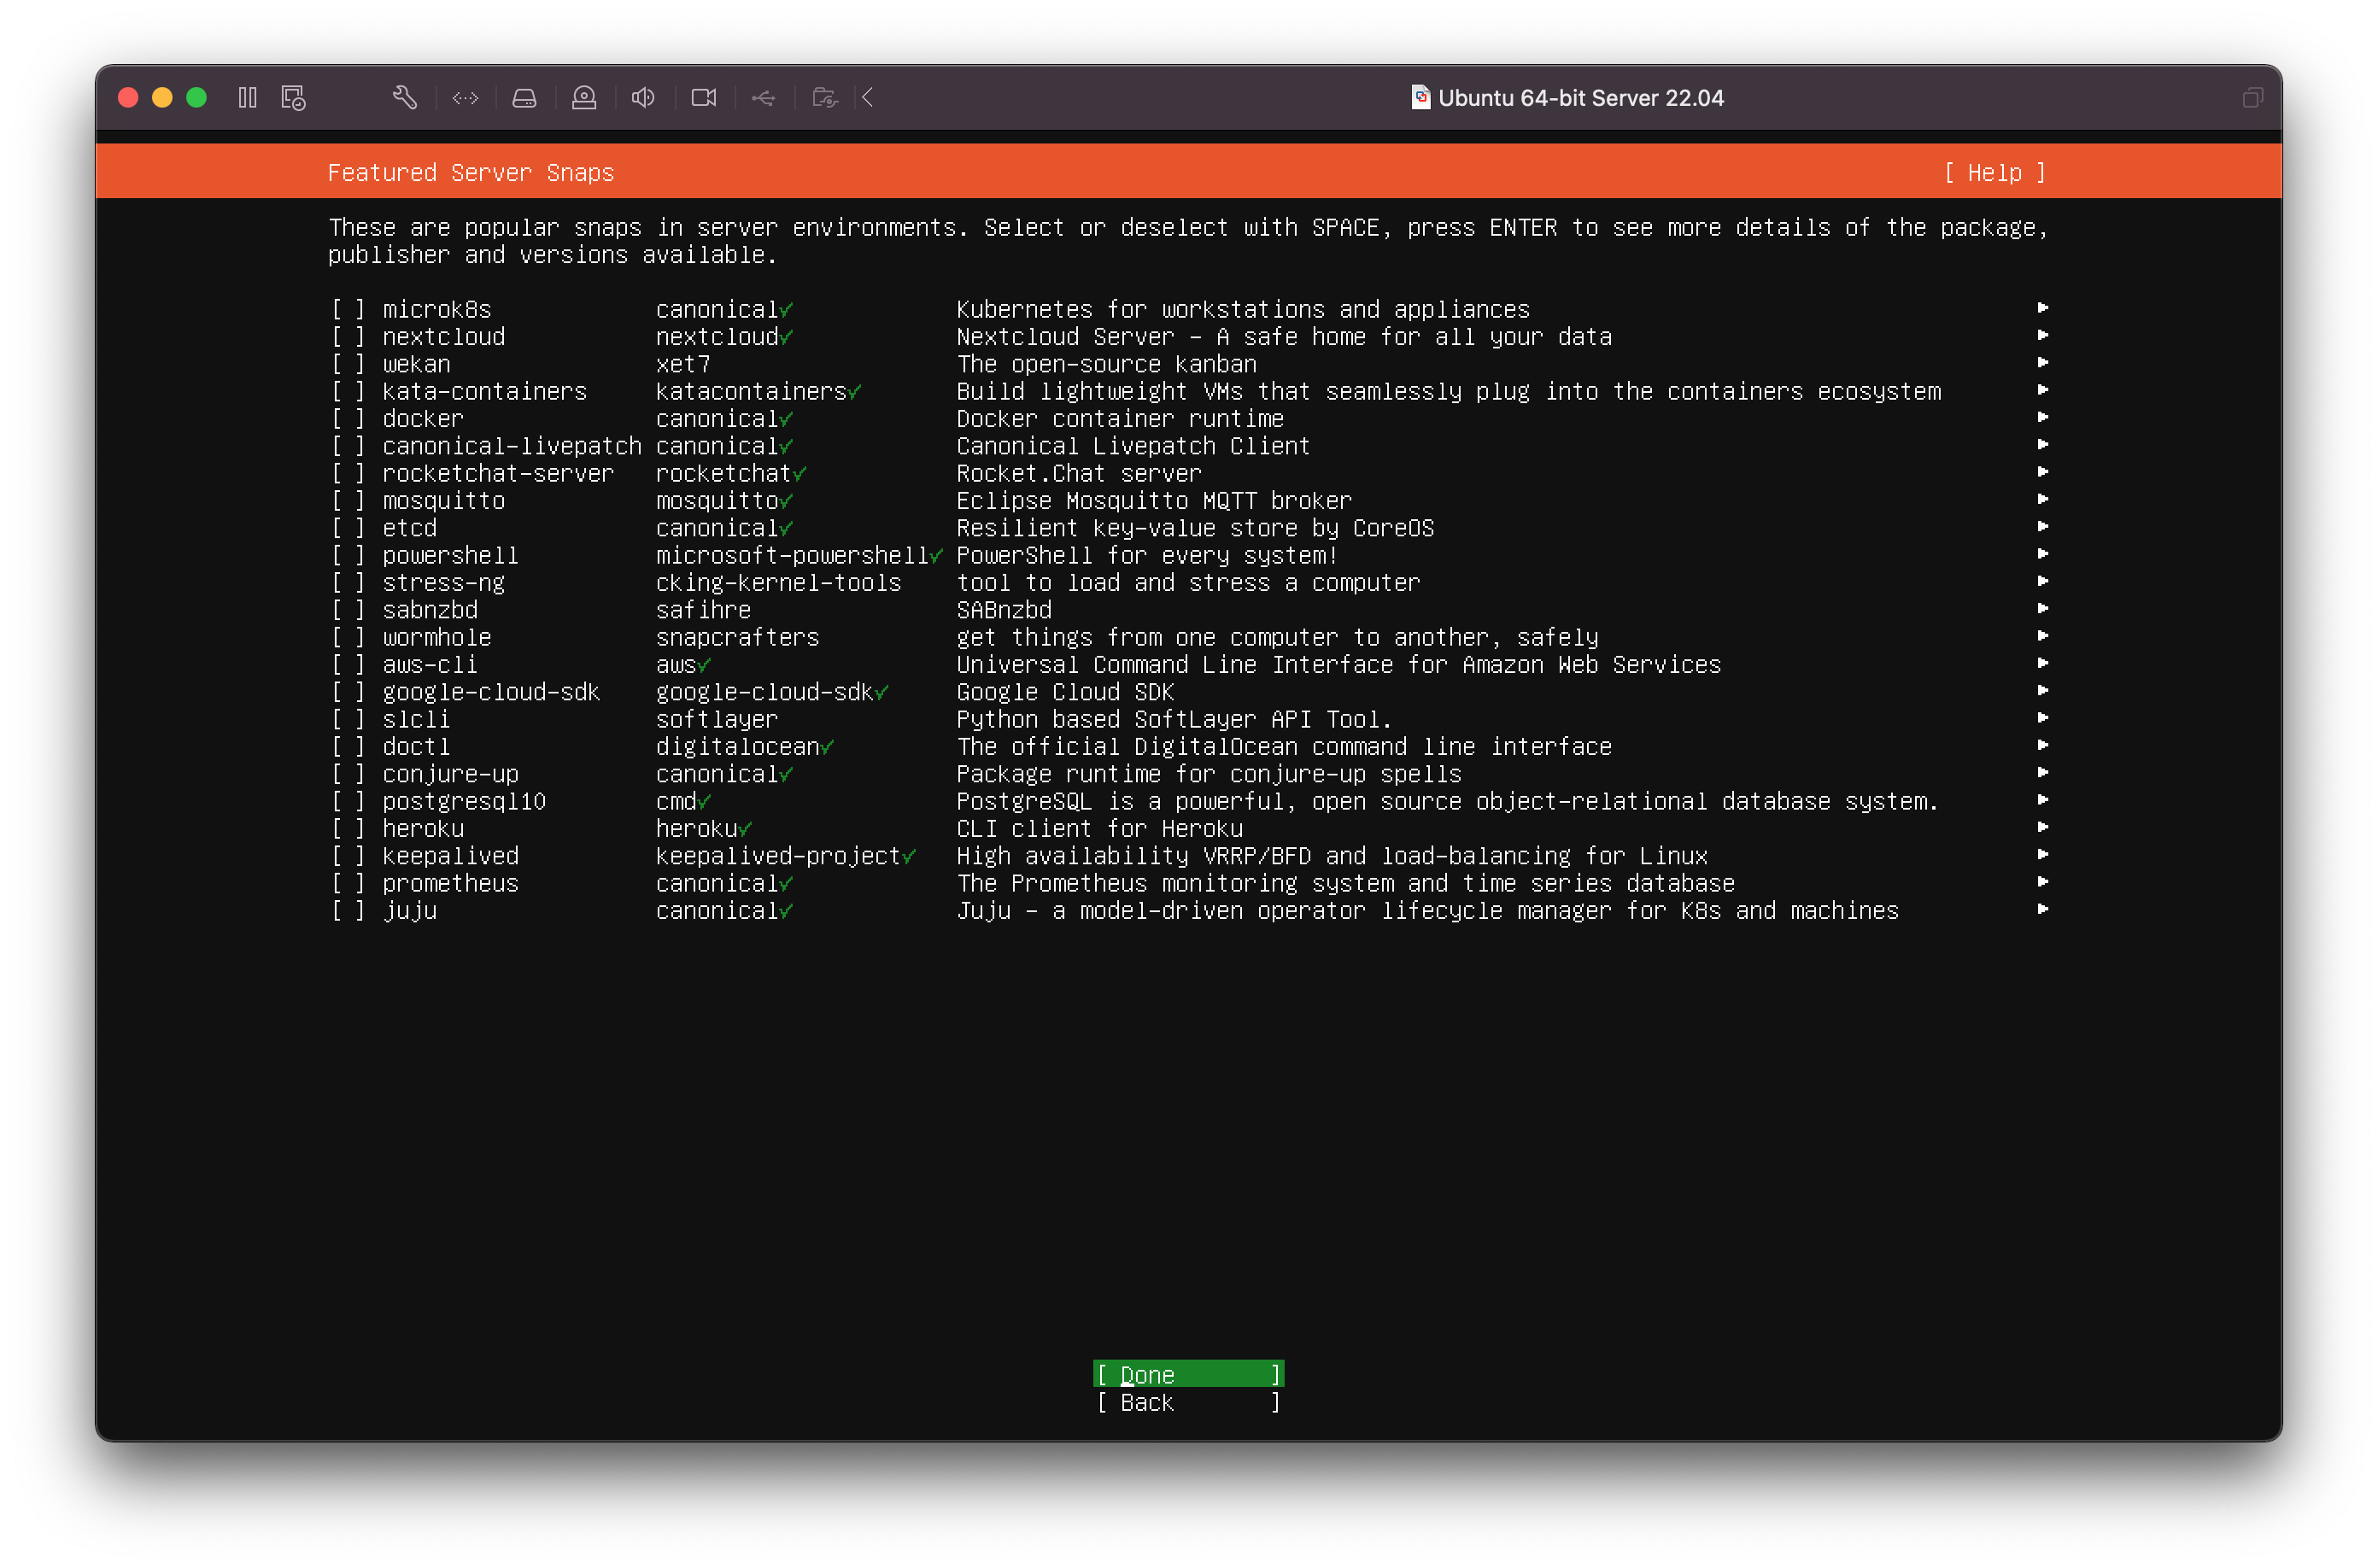The height and width of the screenshot is (1568, 2378).
Task: Click the camera icon in toolbar
Action: 704,97
